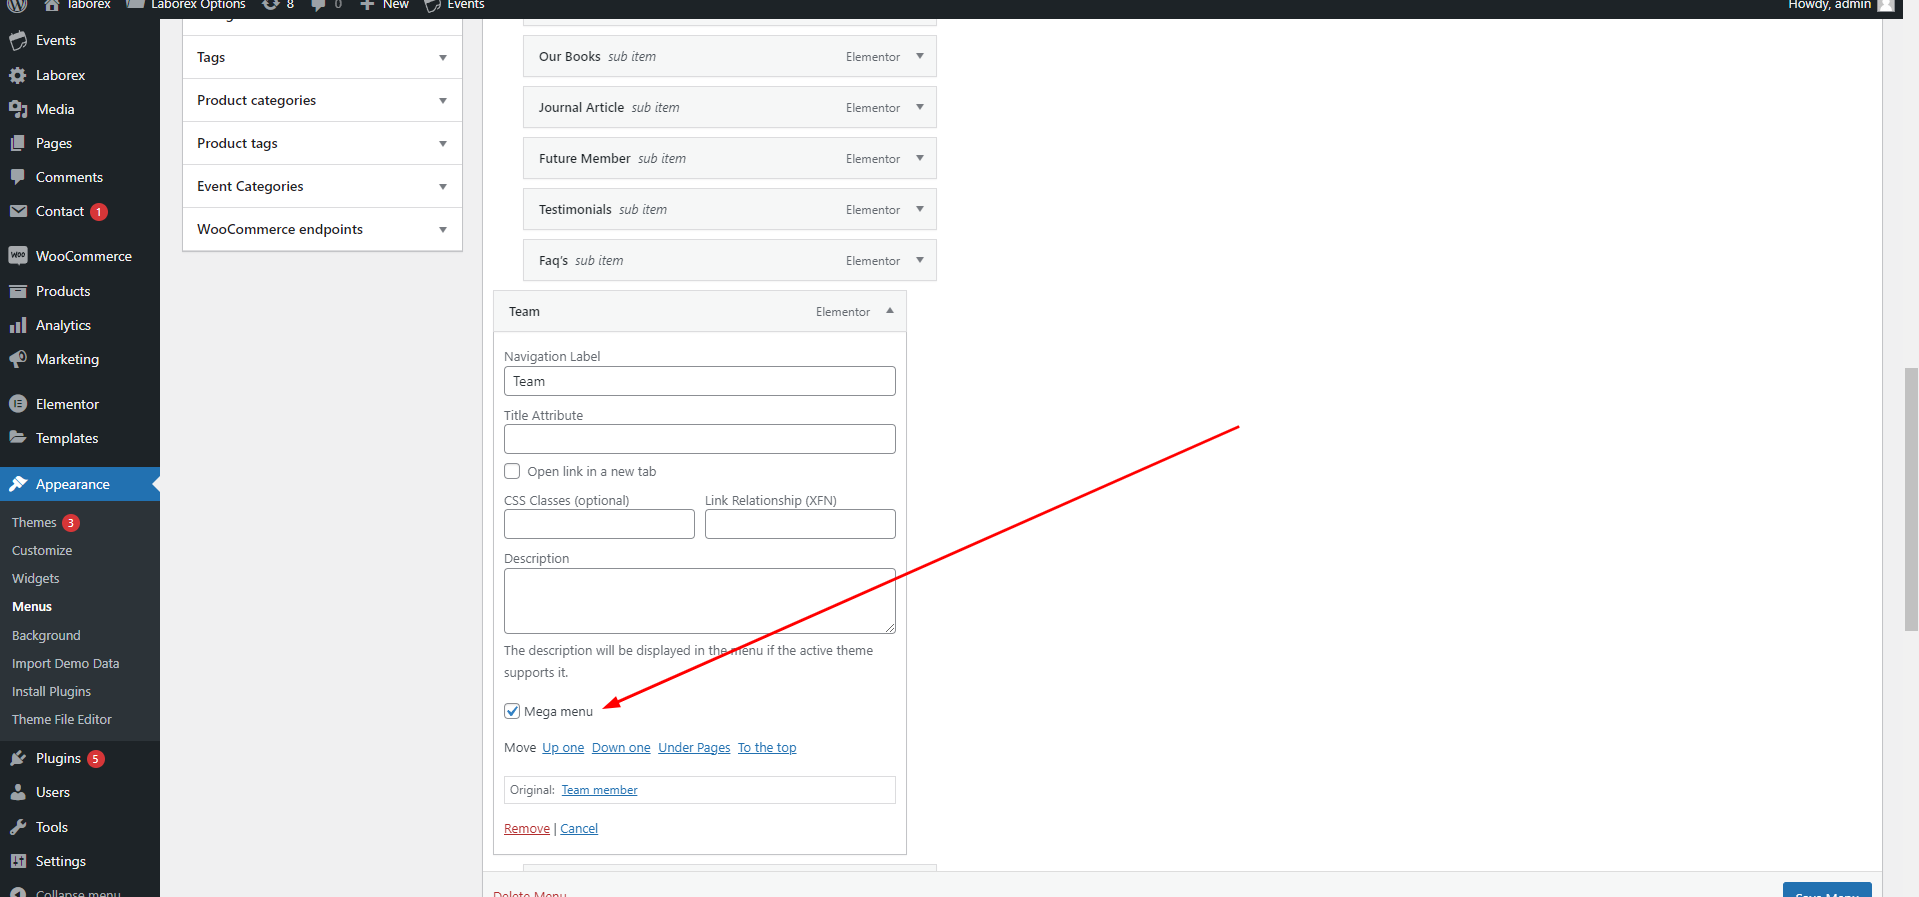Open Menus under Appearance
Image resolution: width=1919 pixels, height=897 pixels.
coord(32,606)
